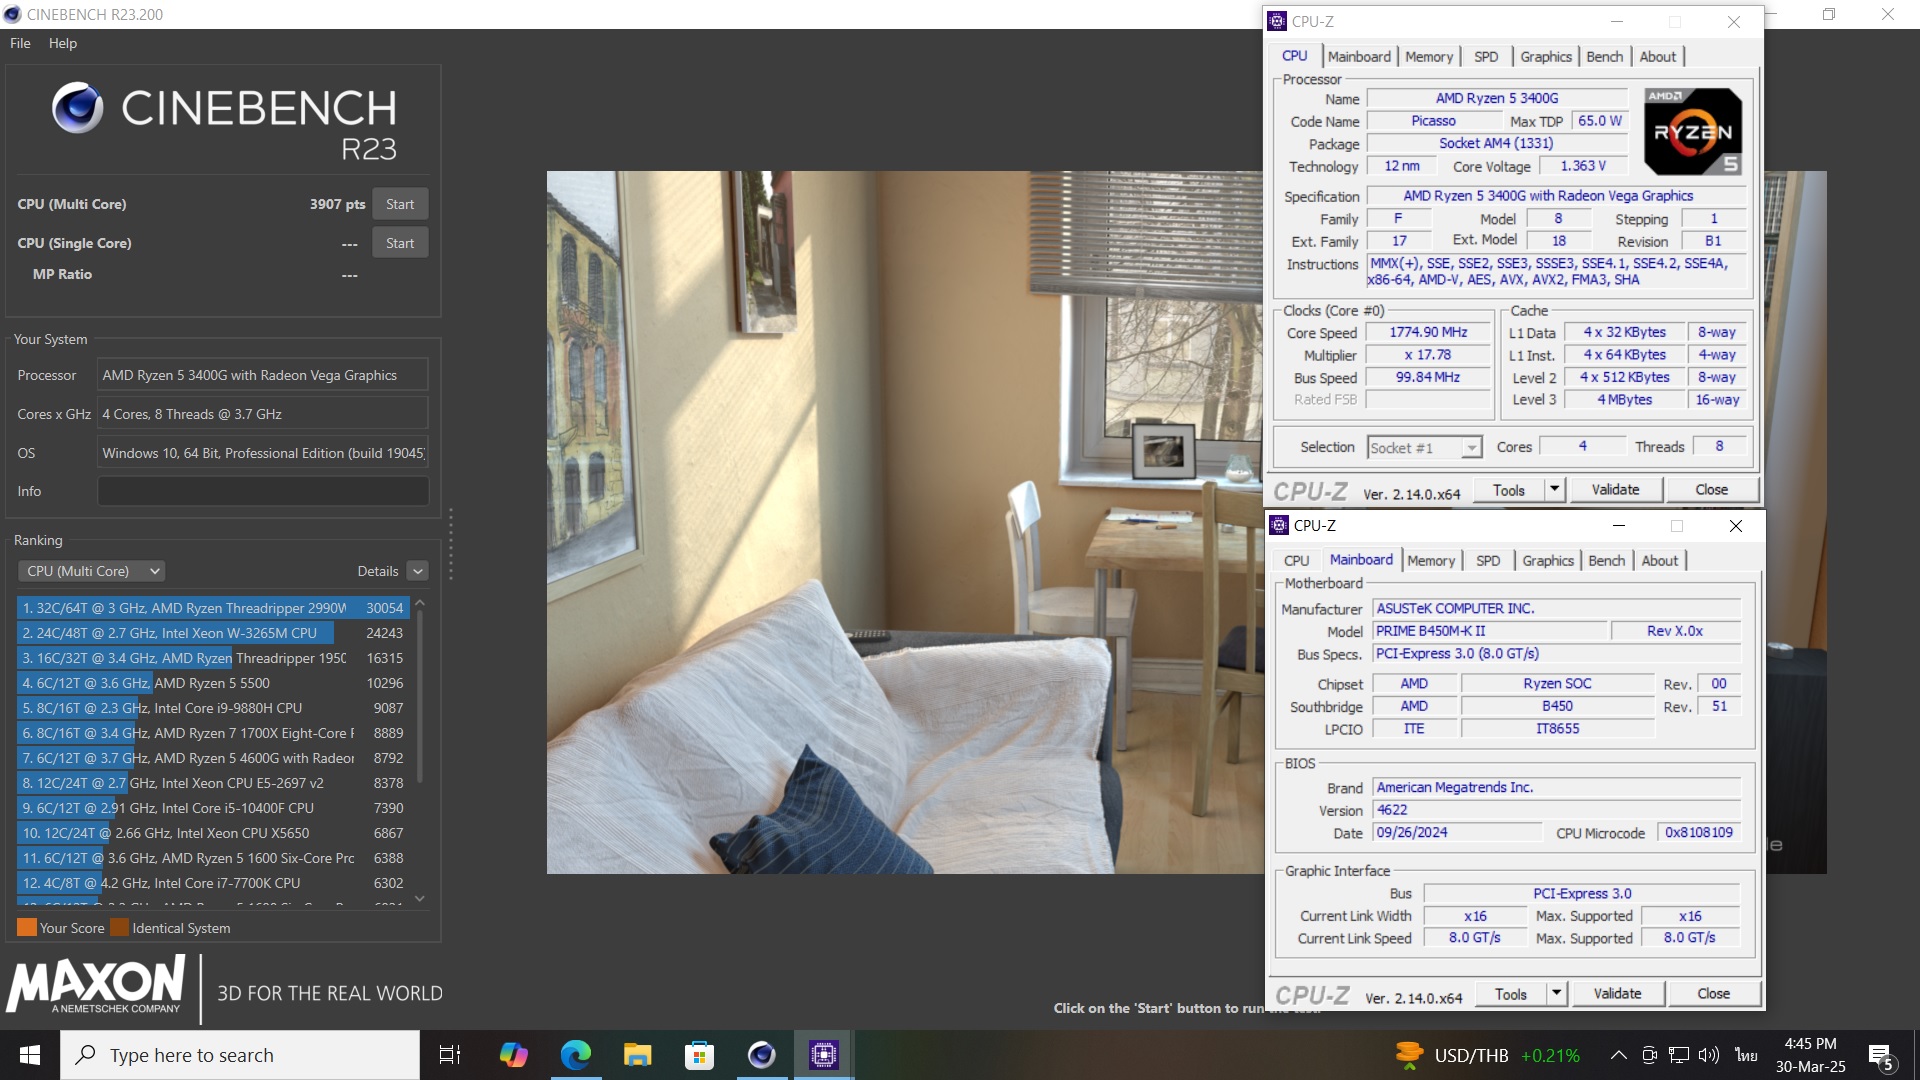The image size is (1920, 1080).
Task: Click Your Score orange swatch
Action: [27, 927]
